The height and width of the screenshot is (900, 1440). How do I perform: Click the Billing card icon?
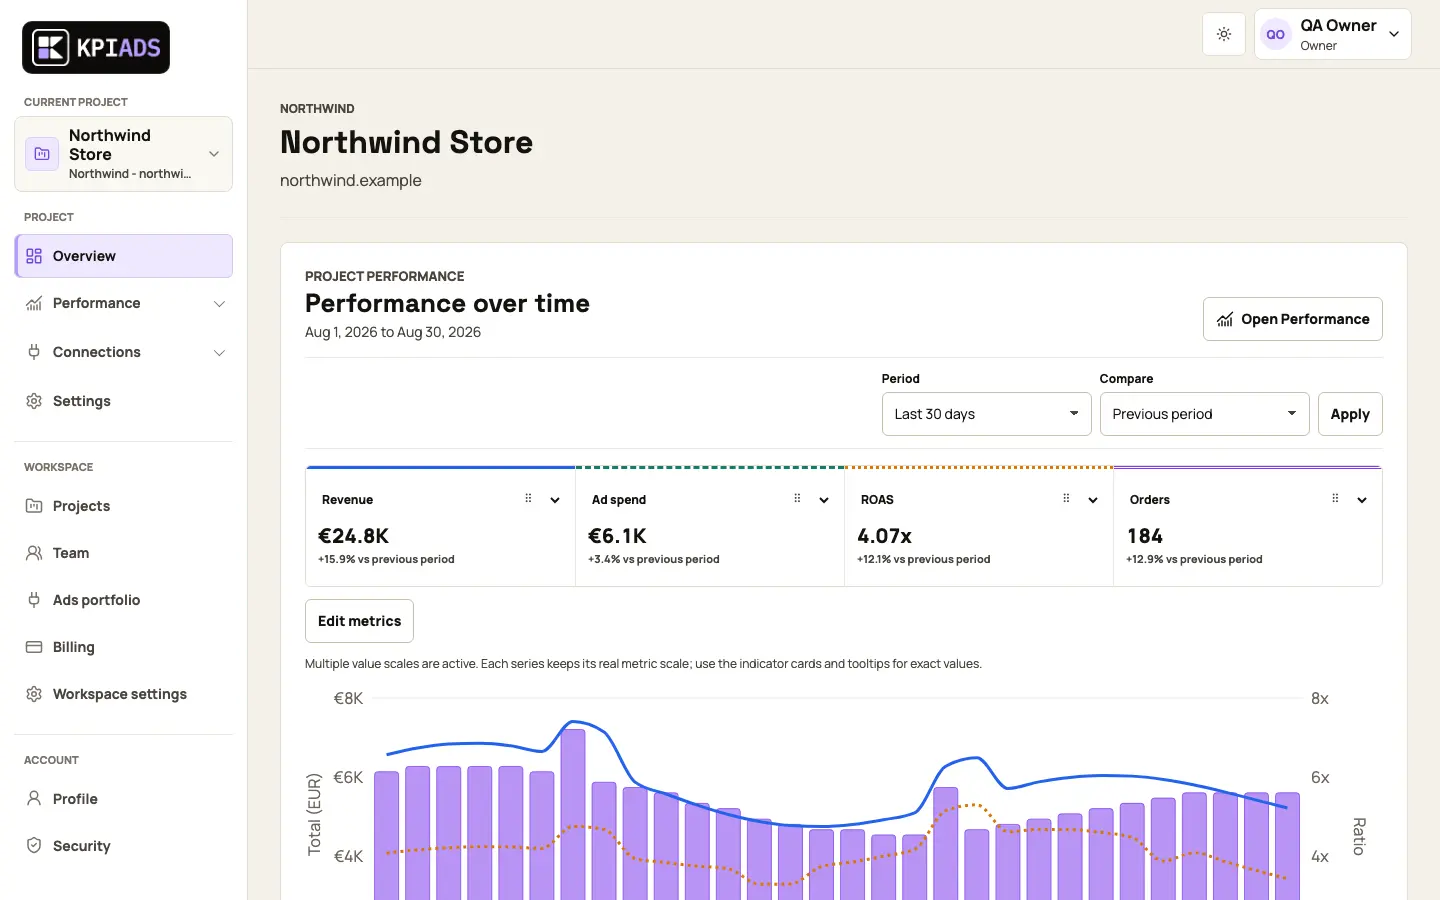pyautogui.click(x=34, y=647)
